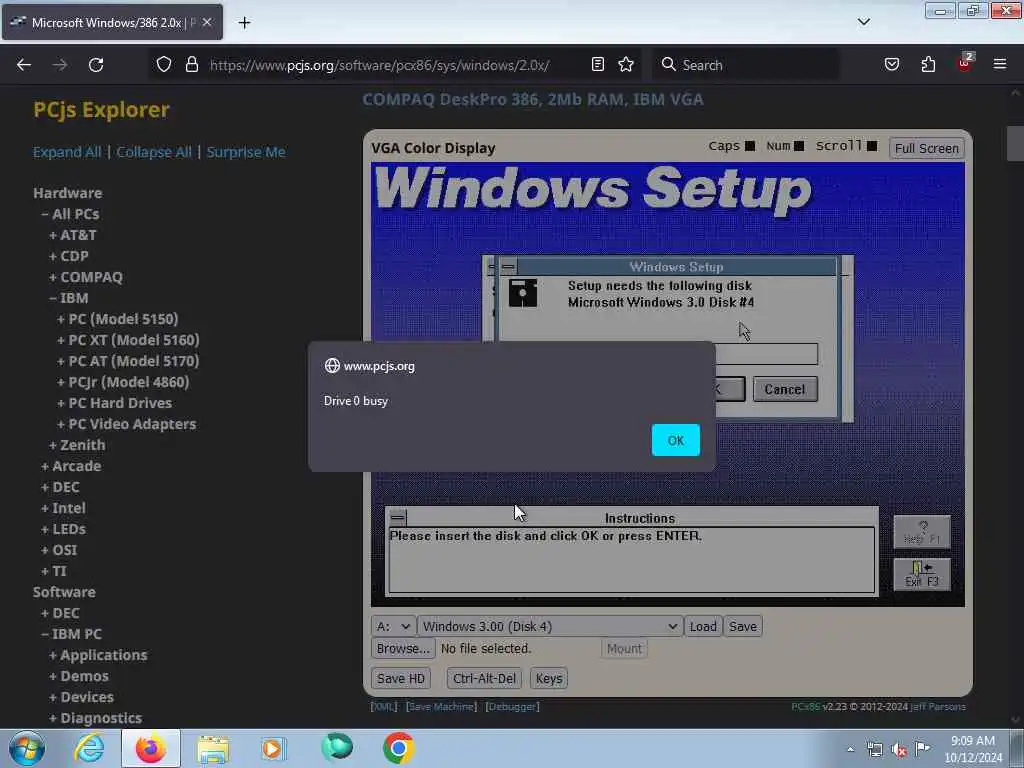Click the shield tracking protection icon

164,65
